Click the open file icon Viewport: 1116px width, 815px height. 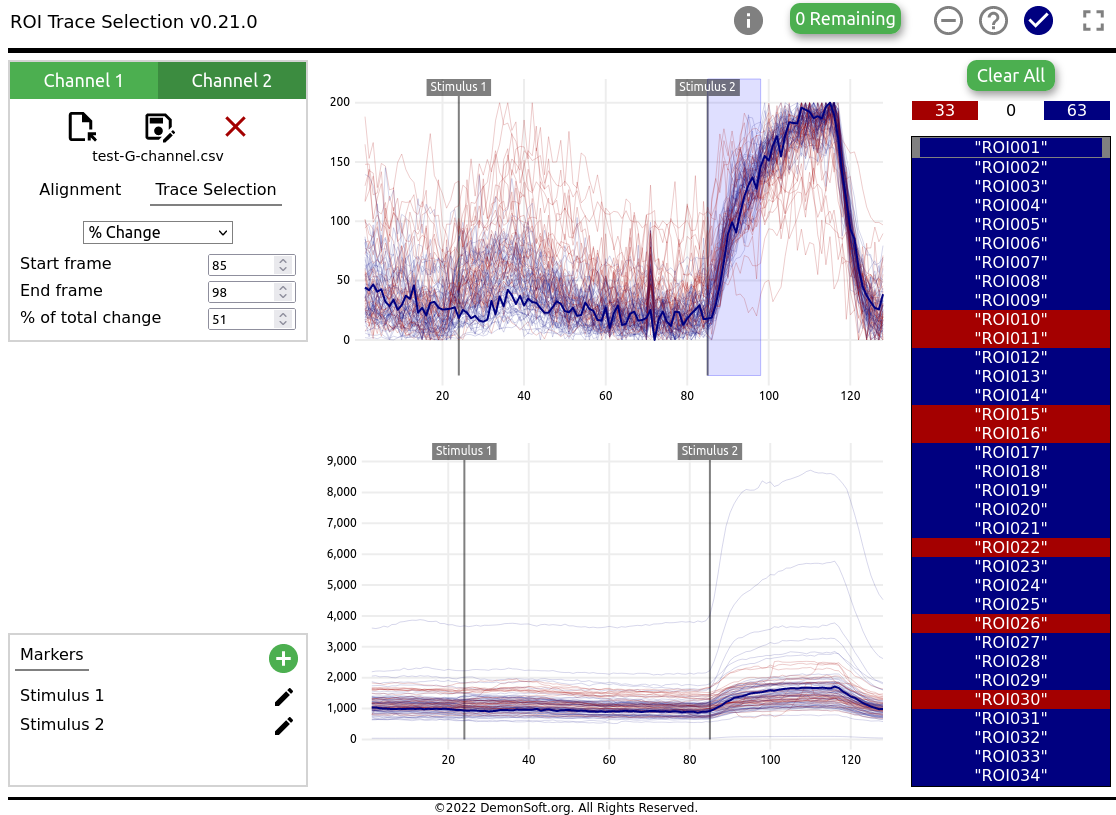tap(82, 127)
